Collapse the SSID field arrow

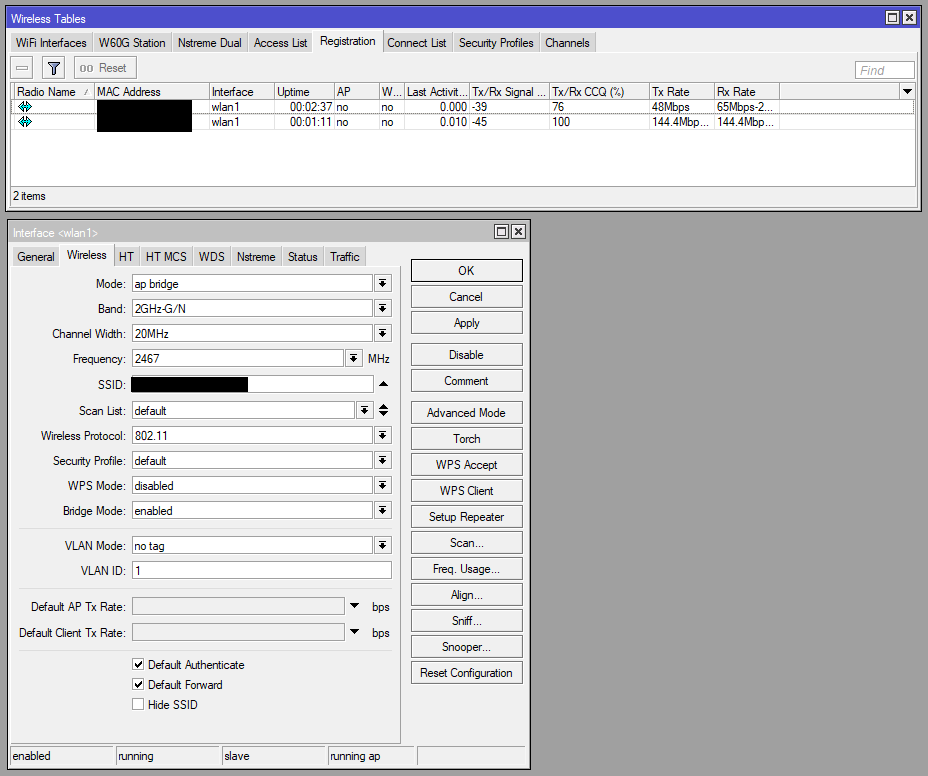(x=384, y=384)
